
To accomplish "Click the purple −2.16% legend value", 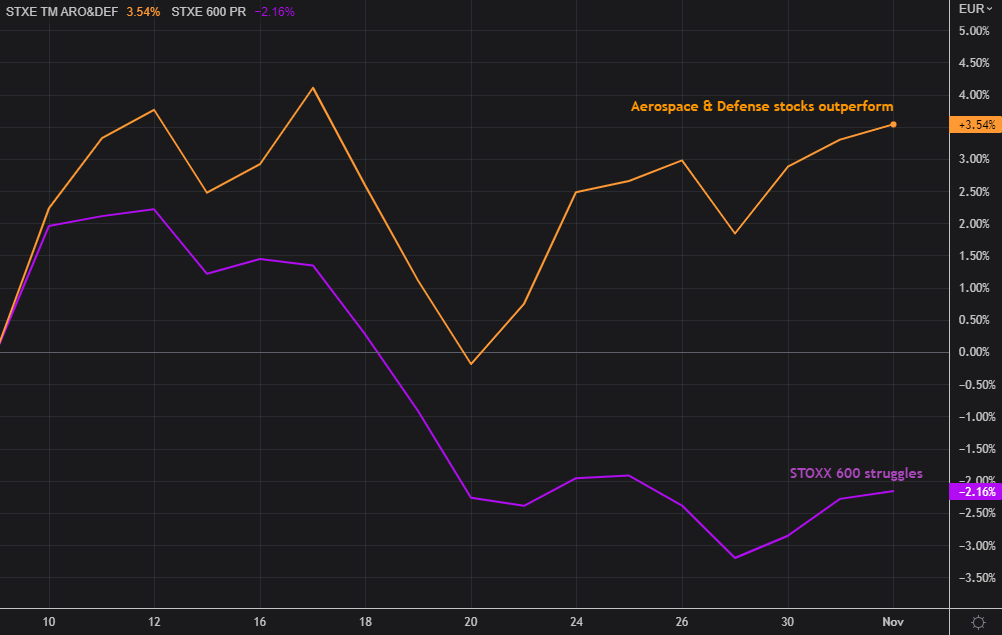I will 275,11.
